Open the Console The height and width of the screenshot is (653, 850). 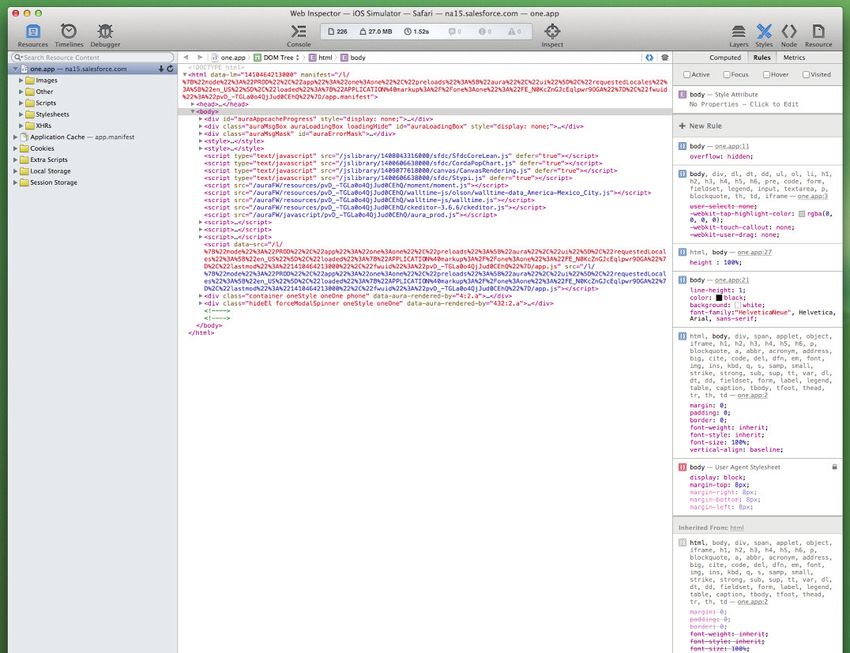pos(299,35)
